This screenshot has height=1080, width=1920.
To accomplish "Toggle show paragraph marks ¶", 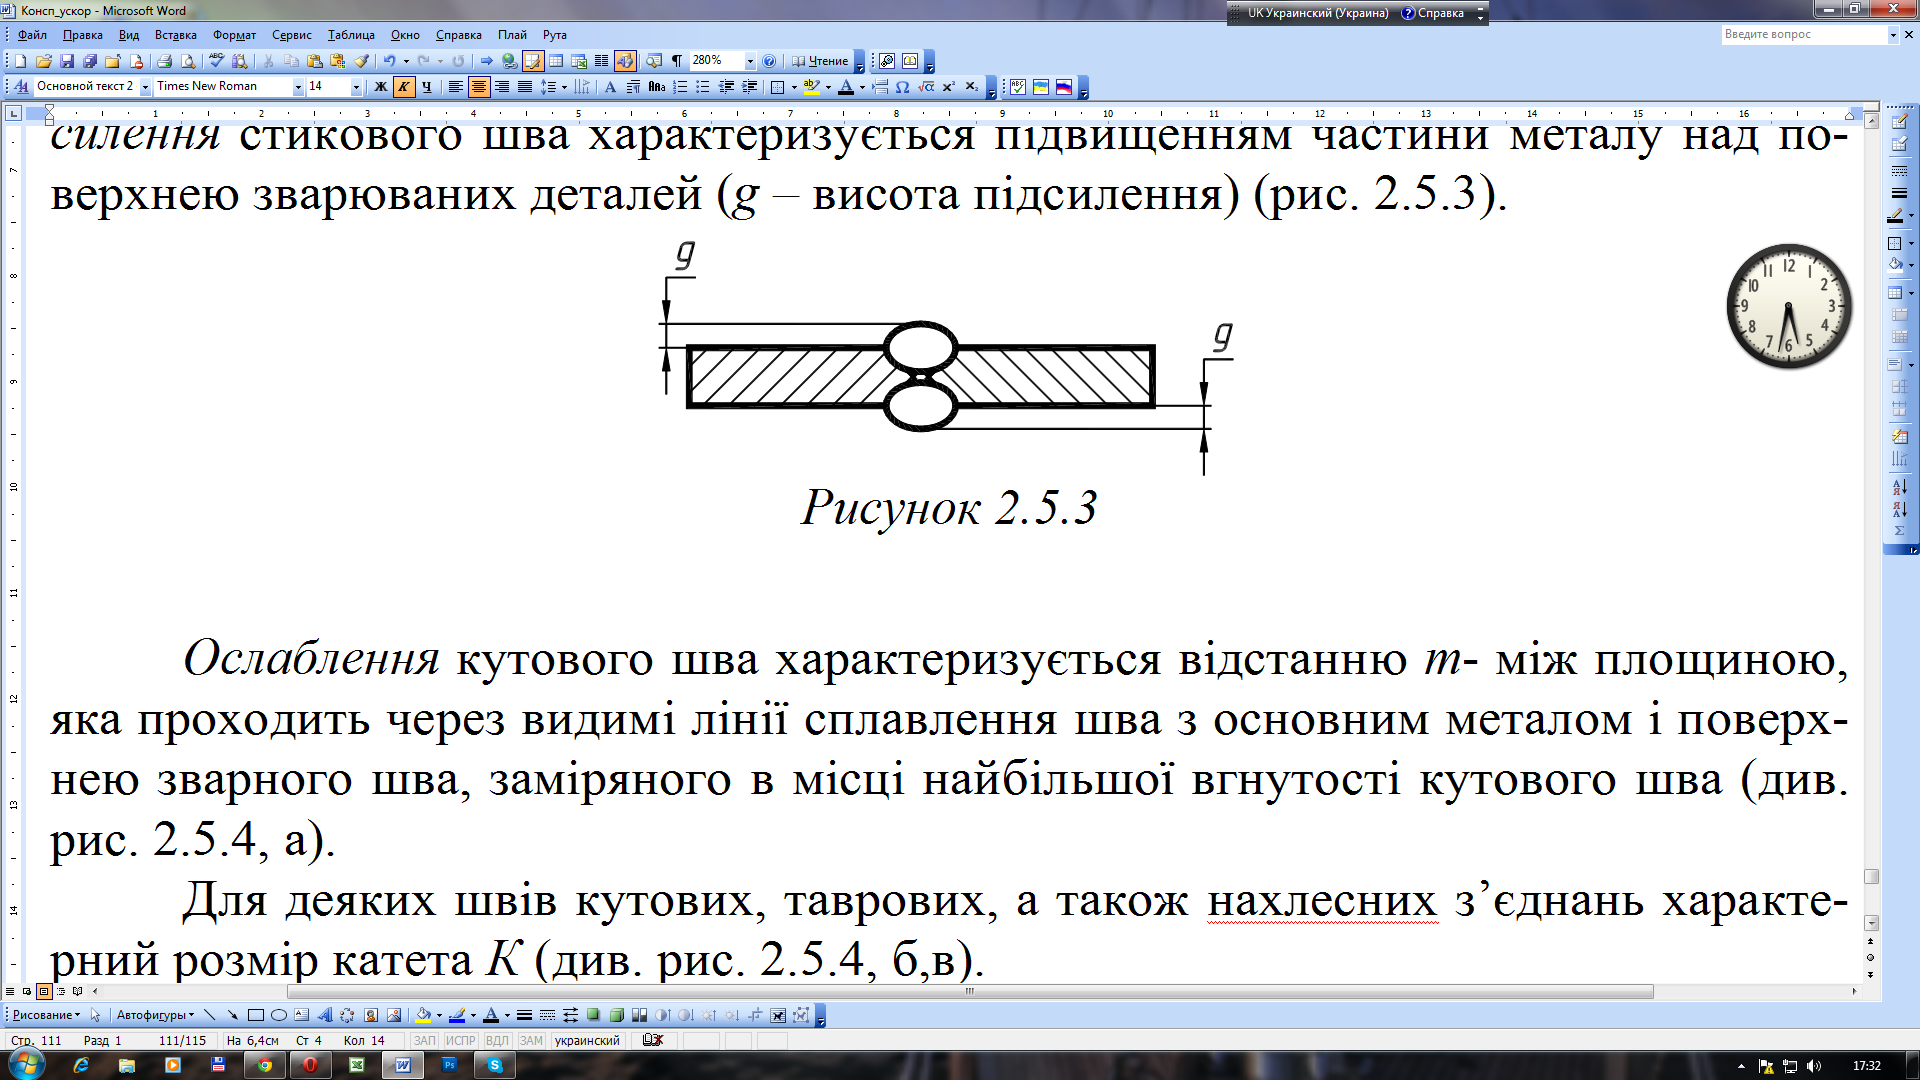I will pos(677,61).
